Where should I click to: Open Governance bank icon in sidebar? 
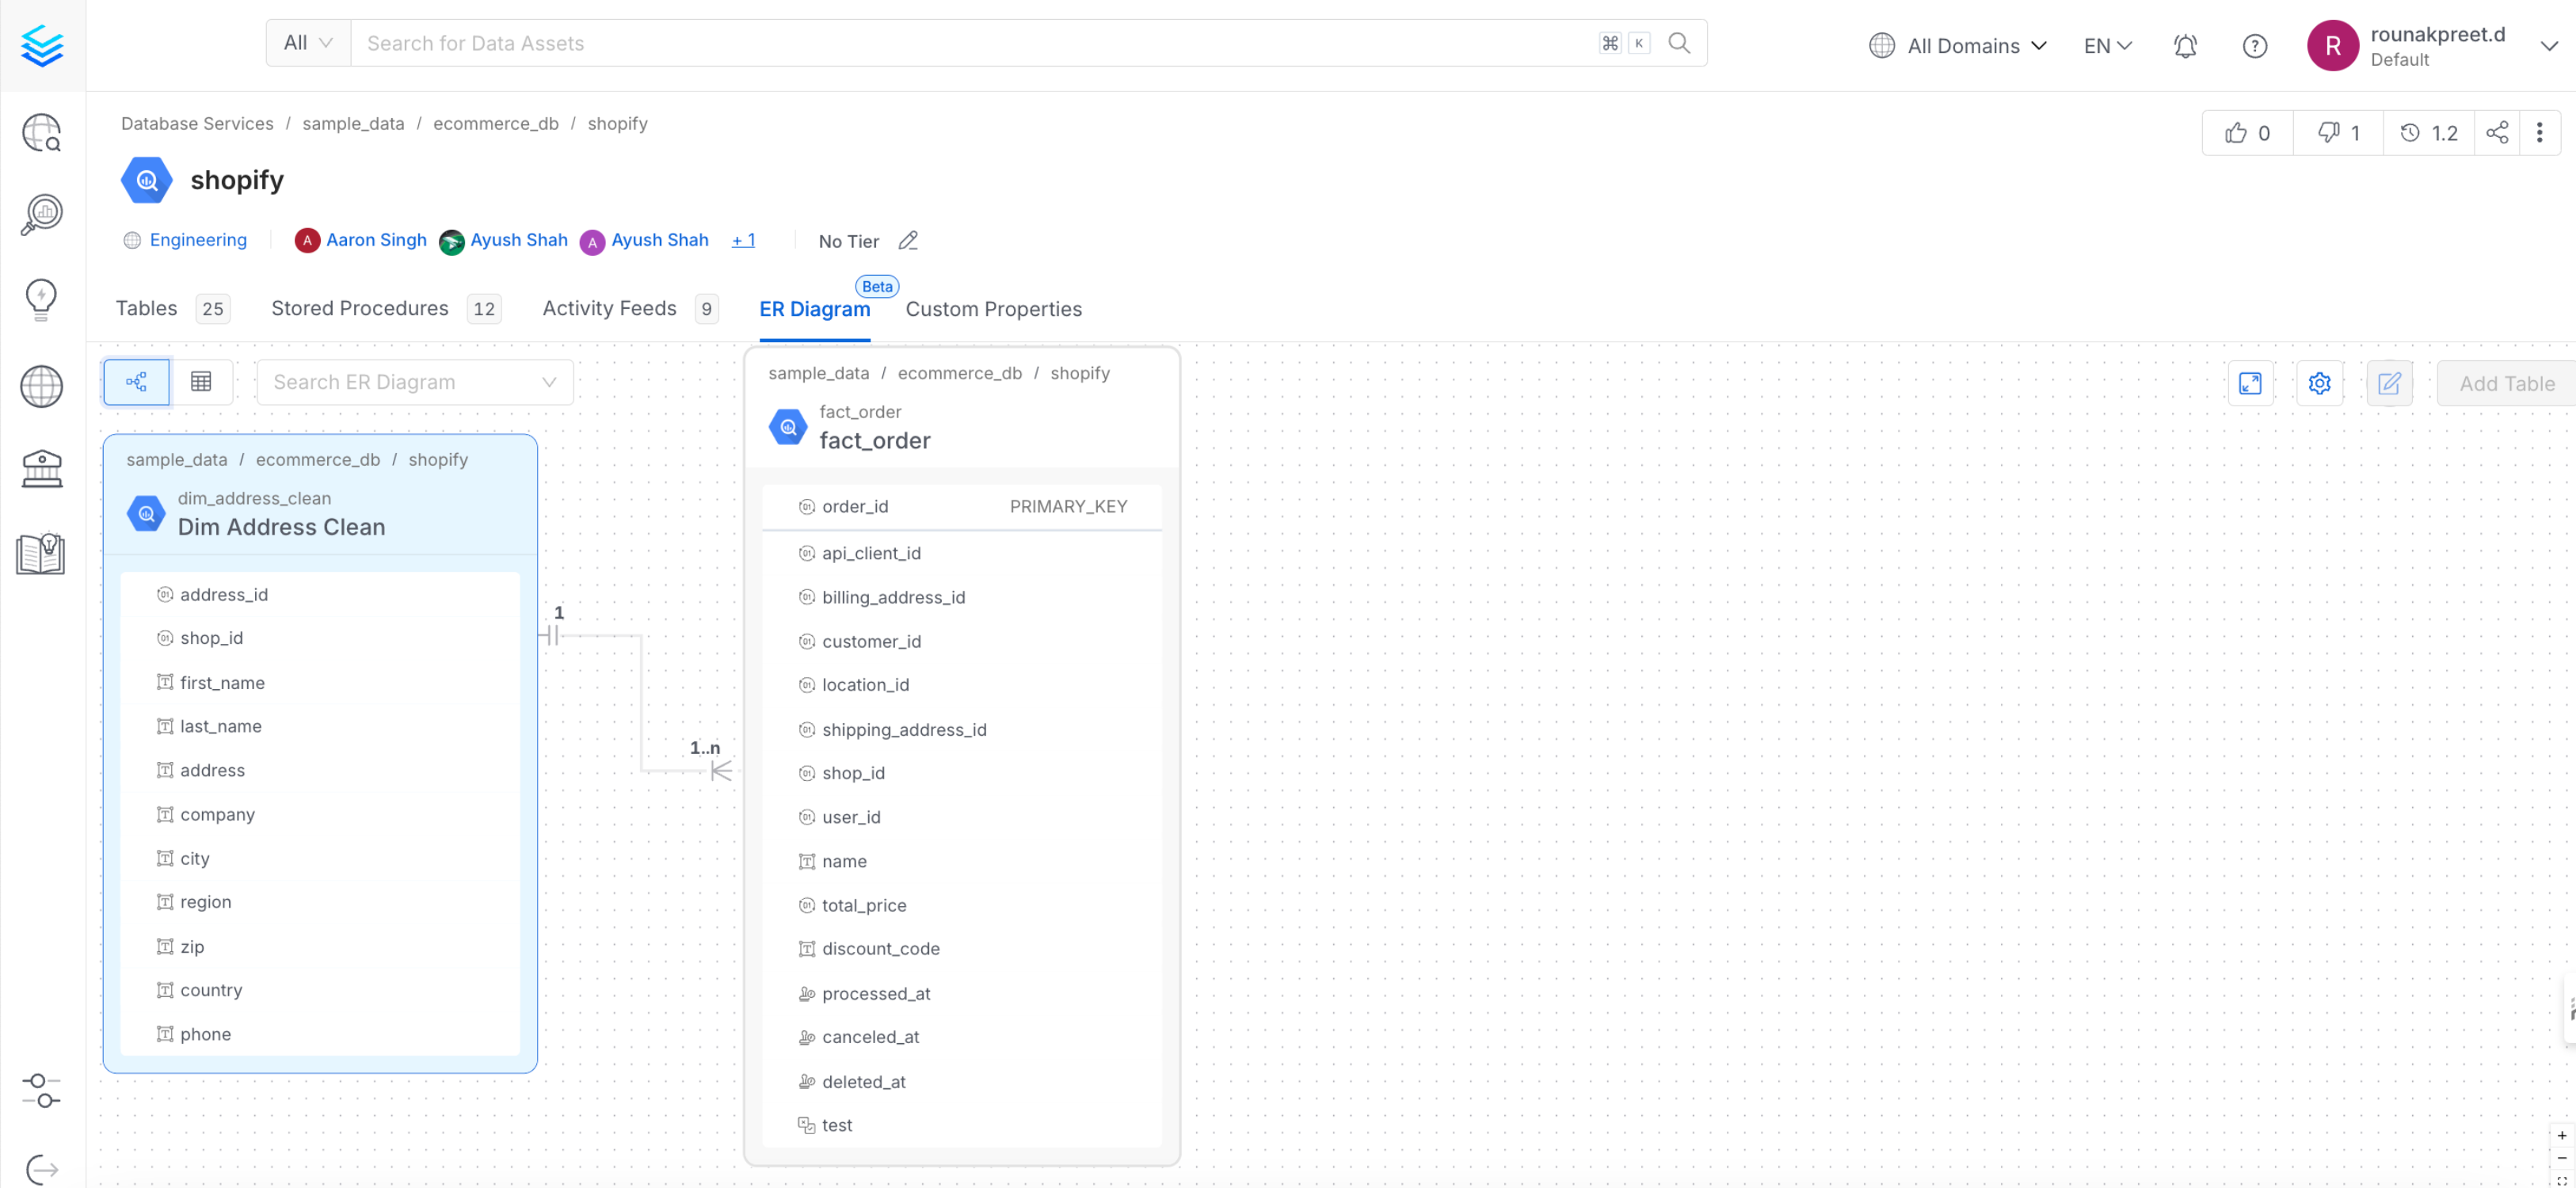point(41,469)
